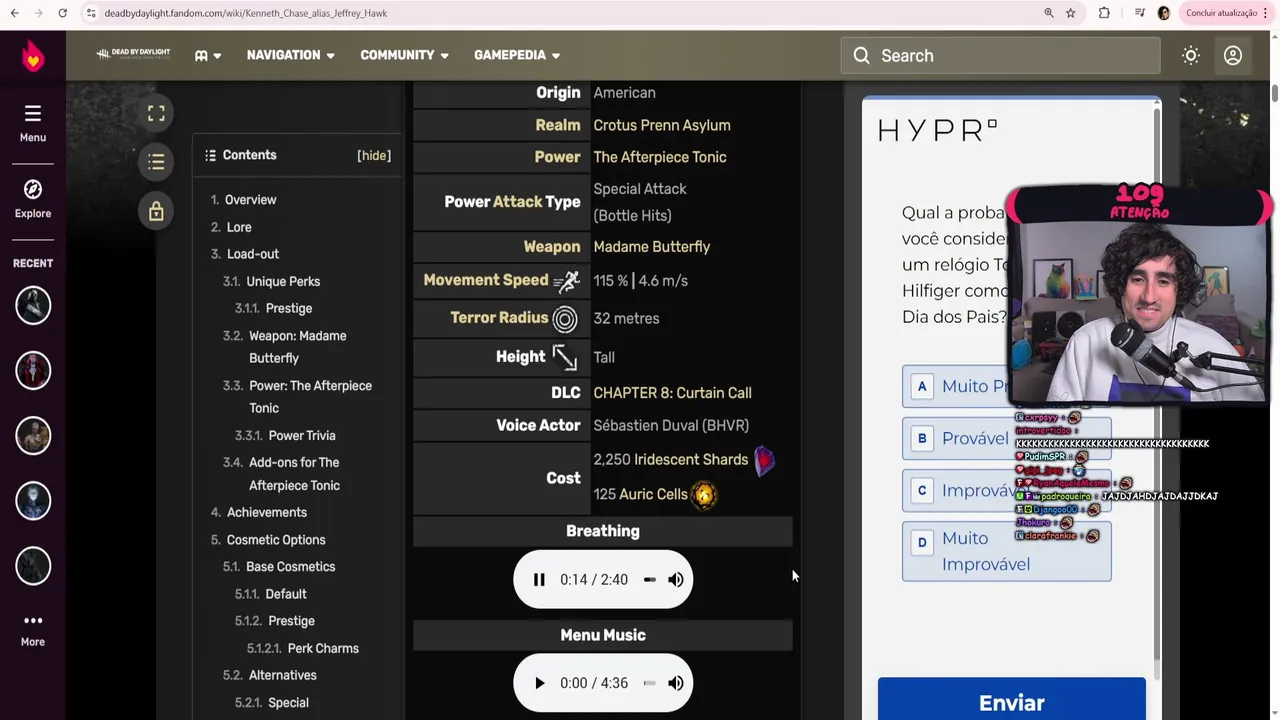Viewport: 1280px width, 720px height.
Task: Open fourth recent wiki avatar
Action: point(33,501)
